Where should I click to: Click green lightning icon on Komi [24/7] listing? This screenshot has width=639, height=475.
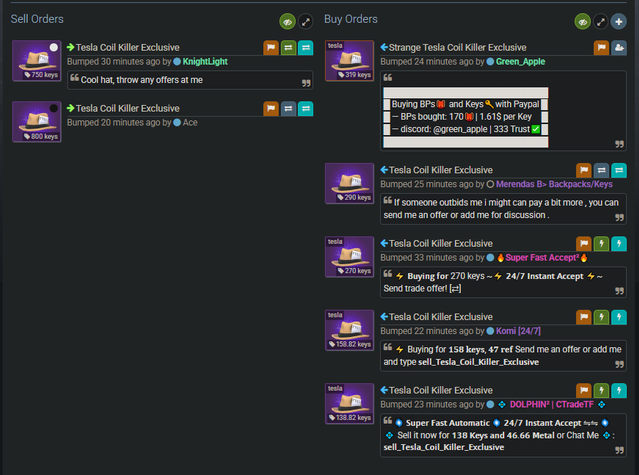pos(601,317)
